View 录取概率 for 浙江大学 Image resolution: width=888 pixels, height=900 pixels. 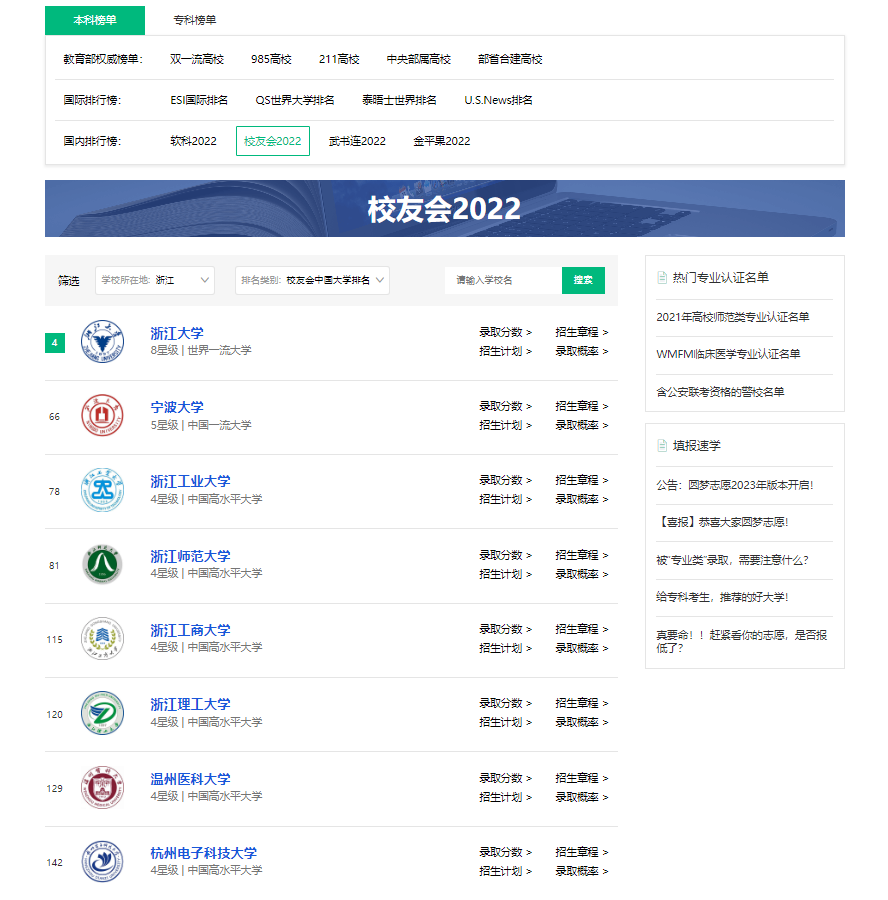pos(582,351)
